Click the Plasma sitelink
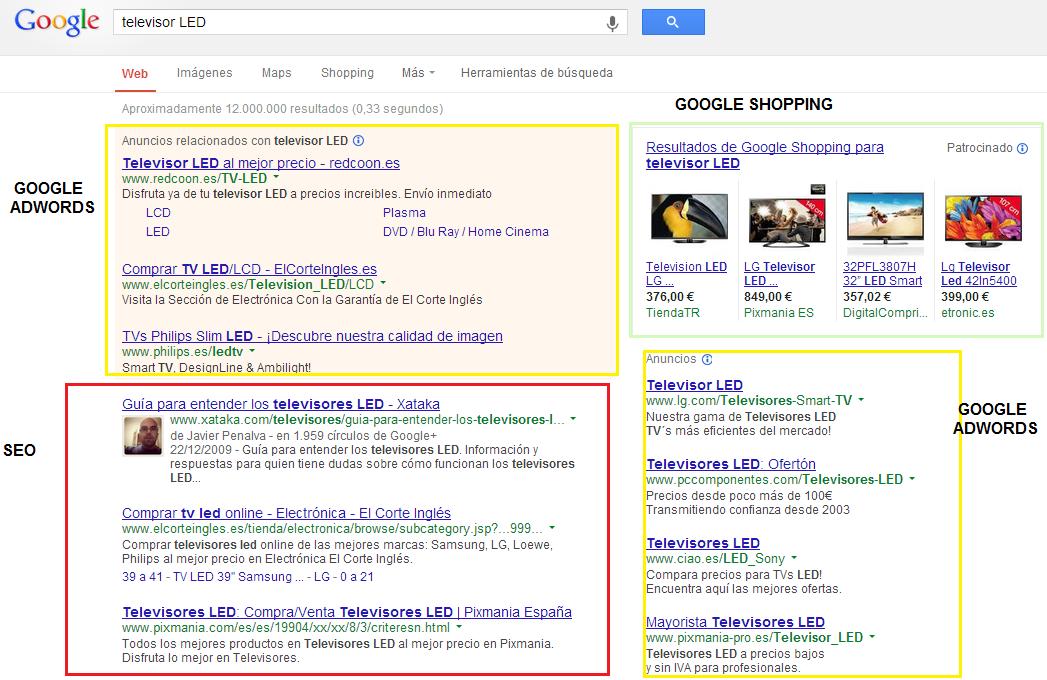The image size is (1047, 680). [x=404, y=212]
